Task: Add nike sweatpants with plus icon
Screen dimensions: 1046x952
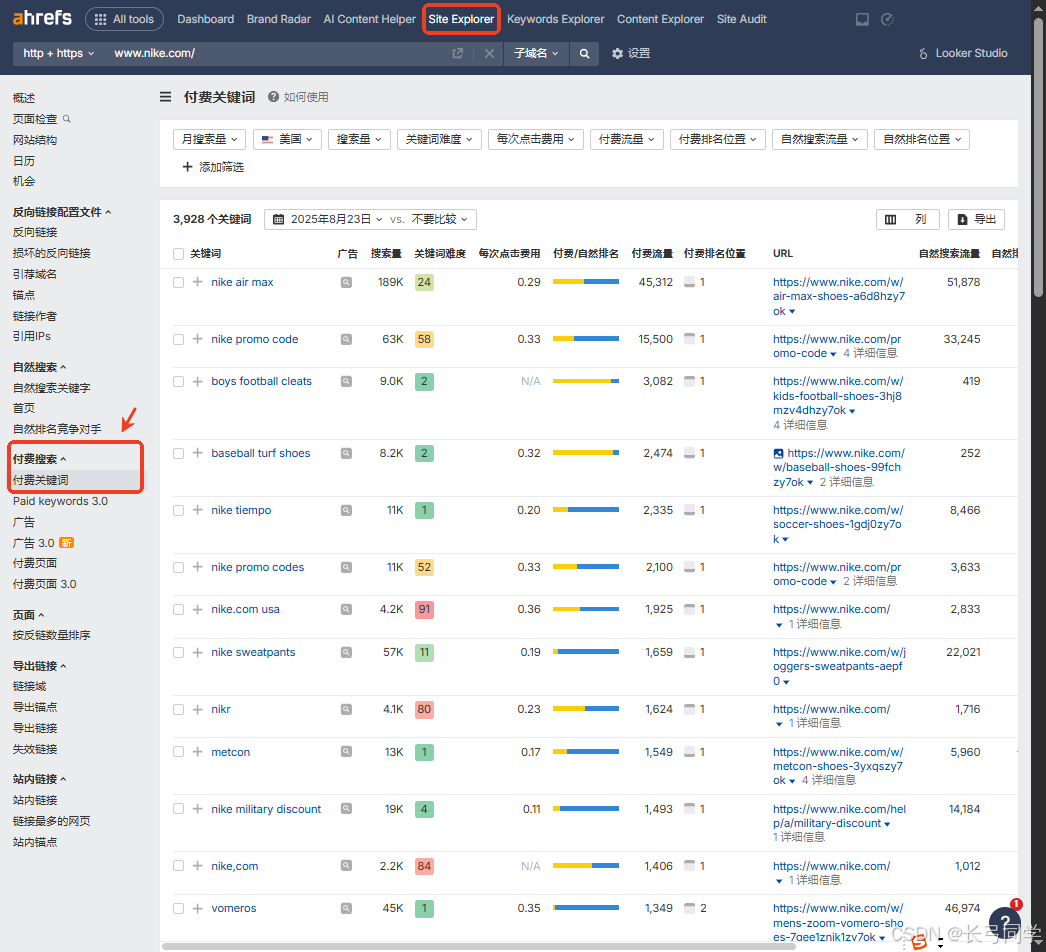Action: pyautogui.click(x=197, y=652)
